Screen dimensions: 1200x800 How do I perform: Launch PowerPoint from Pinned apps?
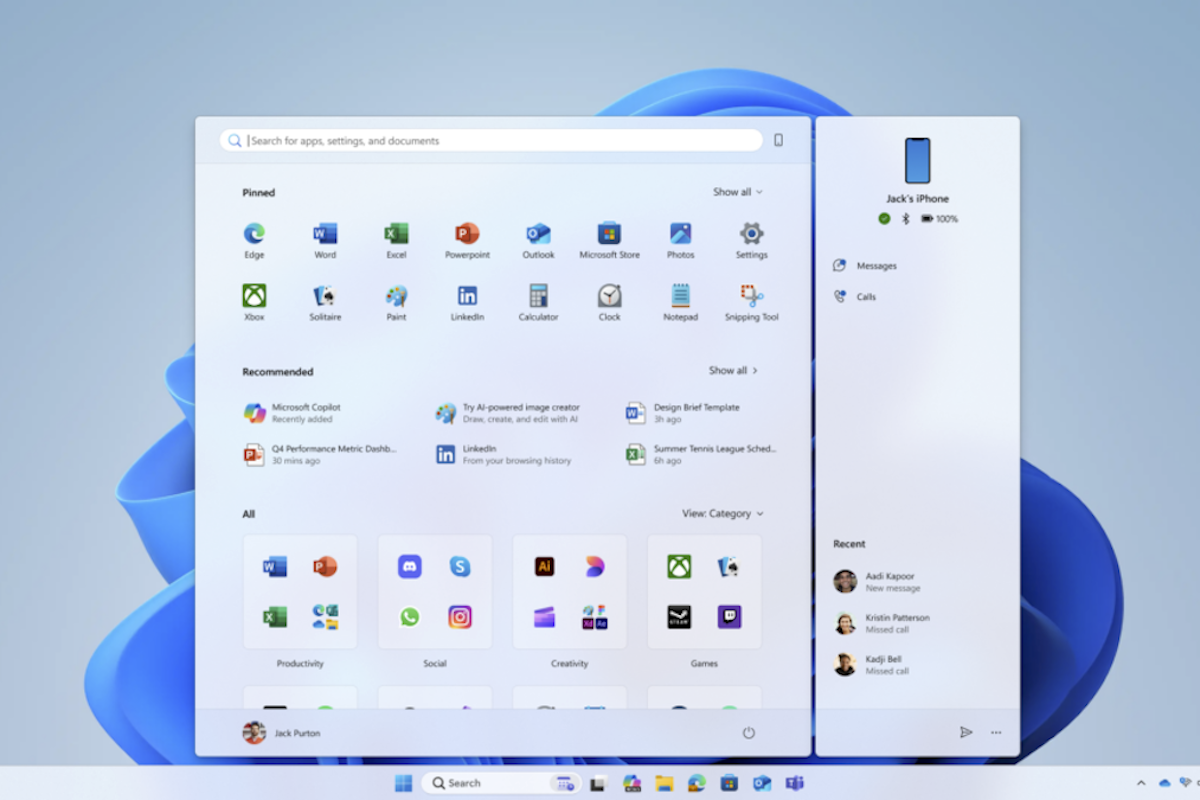[467, 235]
